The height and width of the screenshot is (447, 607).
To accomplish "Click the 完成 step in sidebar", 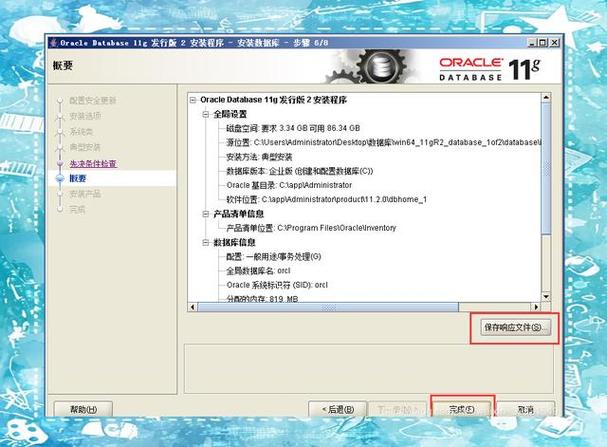I will pyautogui.click(x=77, y=210).
